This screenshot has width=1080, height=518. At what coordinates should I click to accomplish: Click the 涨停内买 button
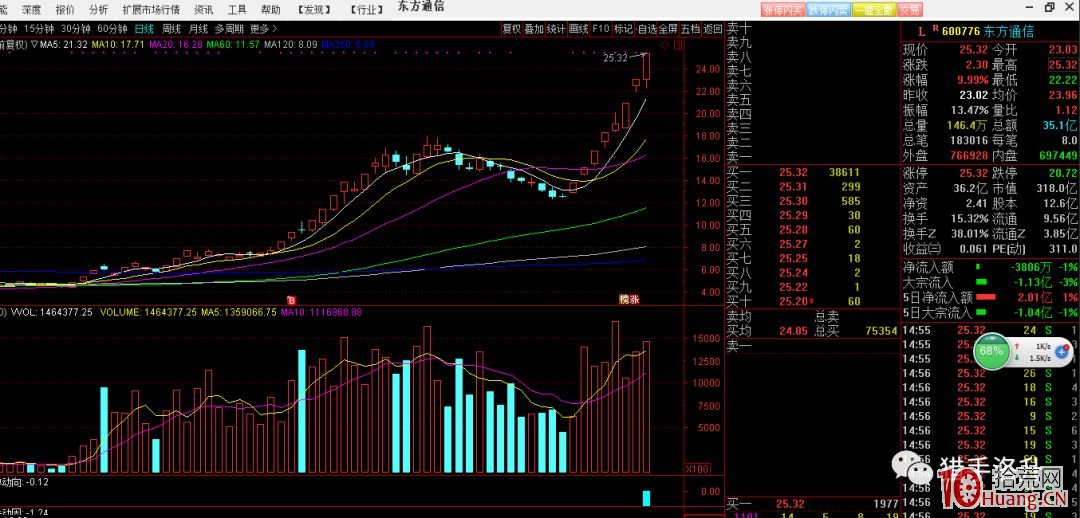coord(783,10)
